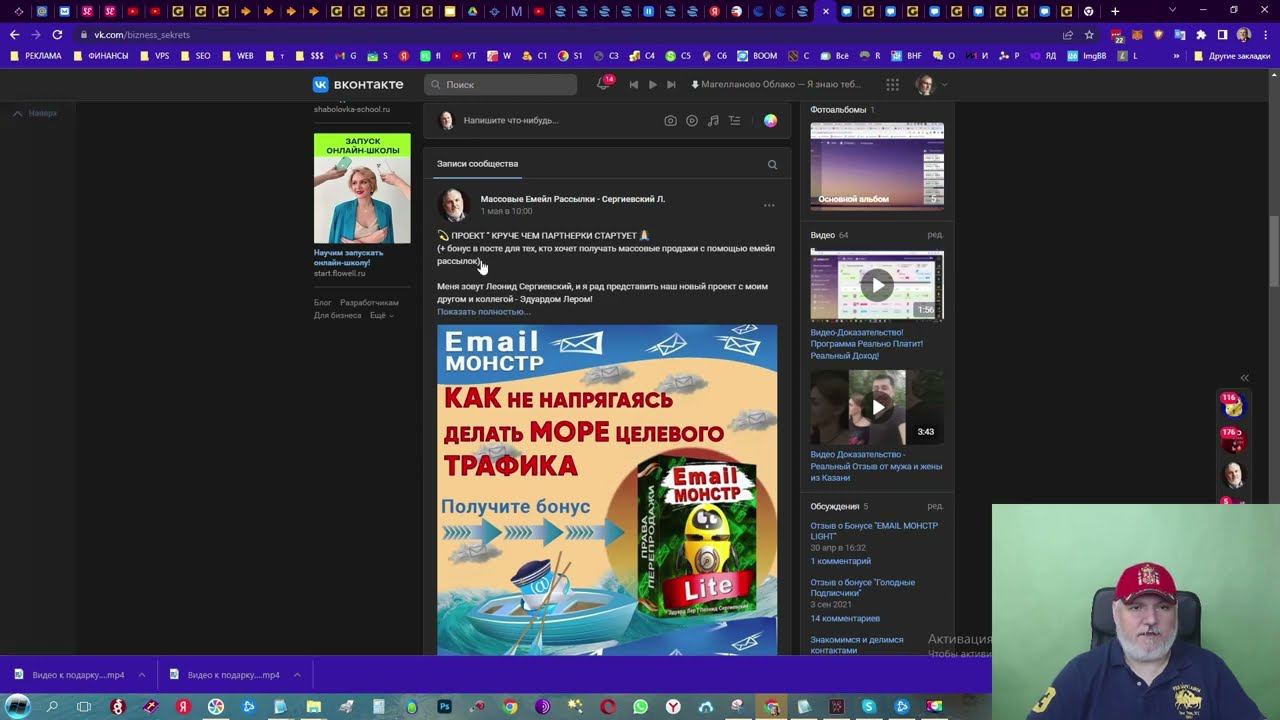Open the 'Разработчикам' footer link
Image resolution: width=1280 pixels, height=720 pixels.
(x=369, y=303)
